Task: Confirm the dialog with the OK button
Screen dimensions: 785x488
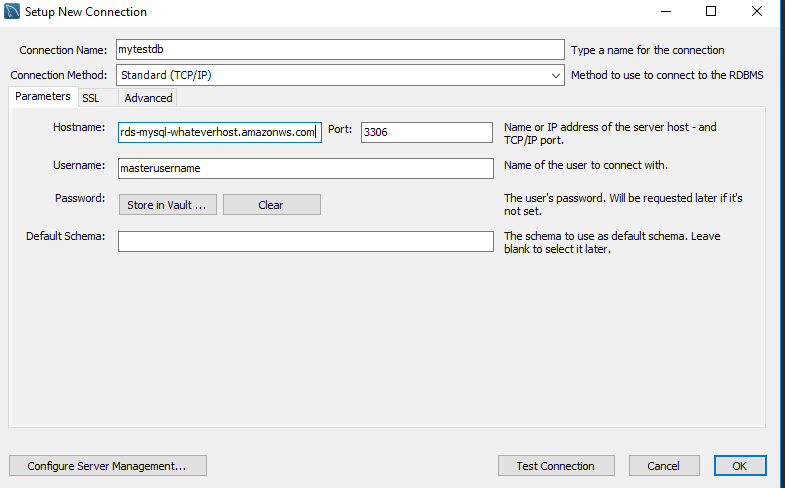Action: [x=740, y=466]
